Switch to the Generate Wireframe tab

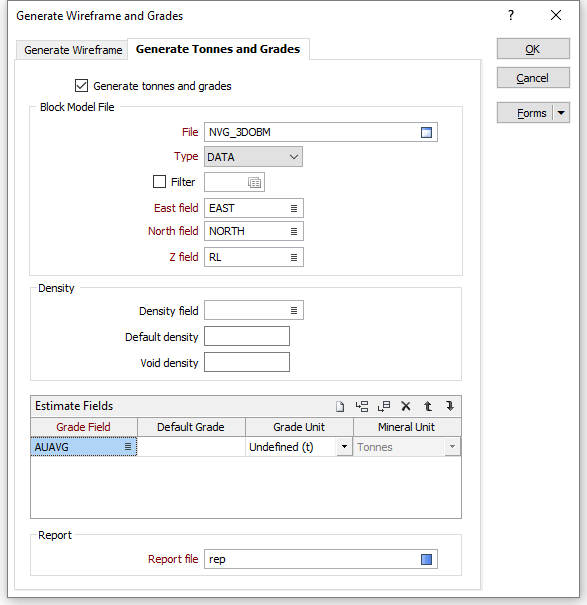tap(73, 50)
